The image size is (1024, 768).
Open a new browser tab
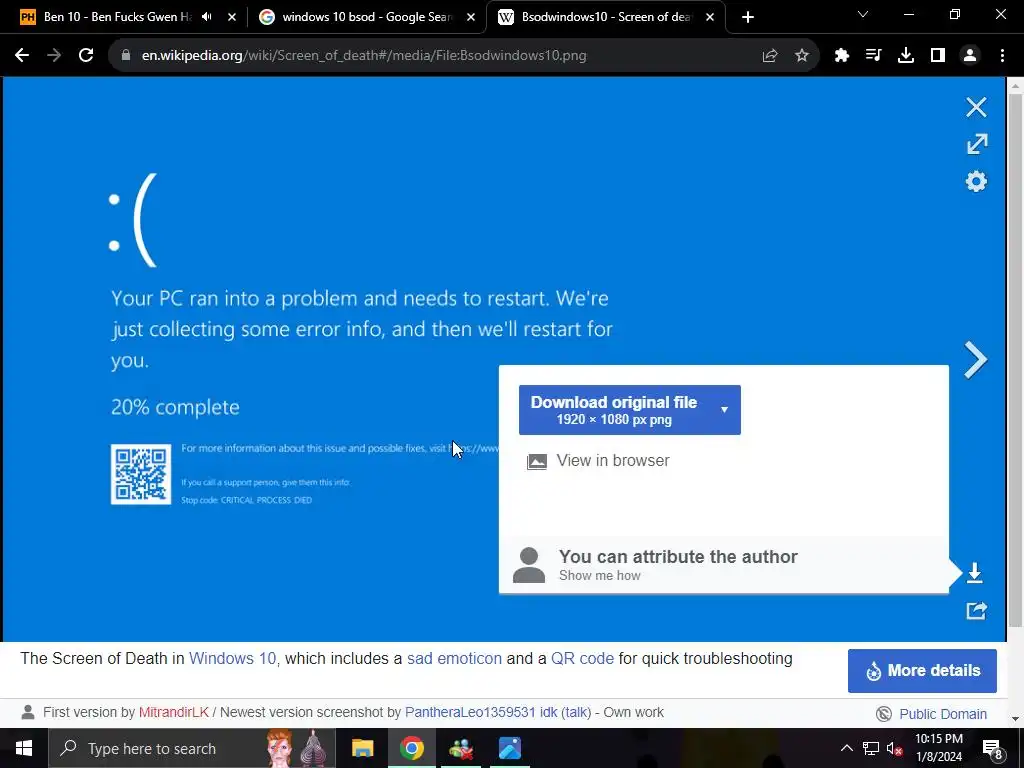click(x=748, y=18)
